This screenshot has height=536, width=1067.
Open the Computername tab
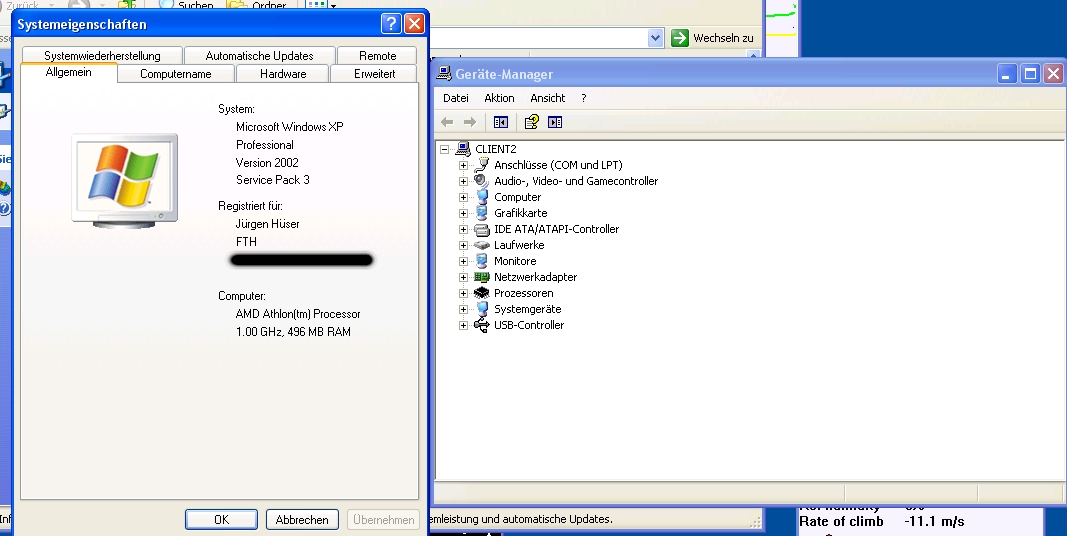[176, 74]
